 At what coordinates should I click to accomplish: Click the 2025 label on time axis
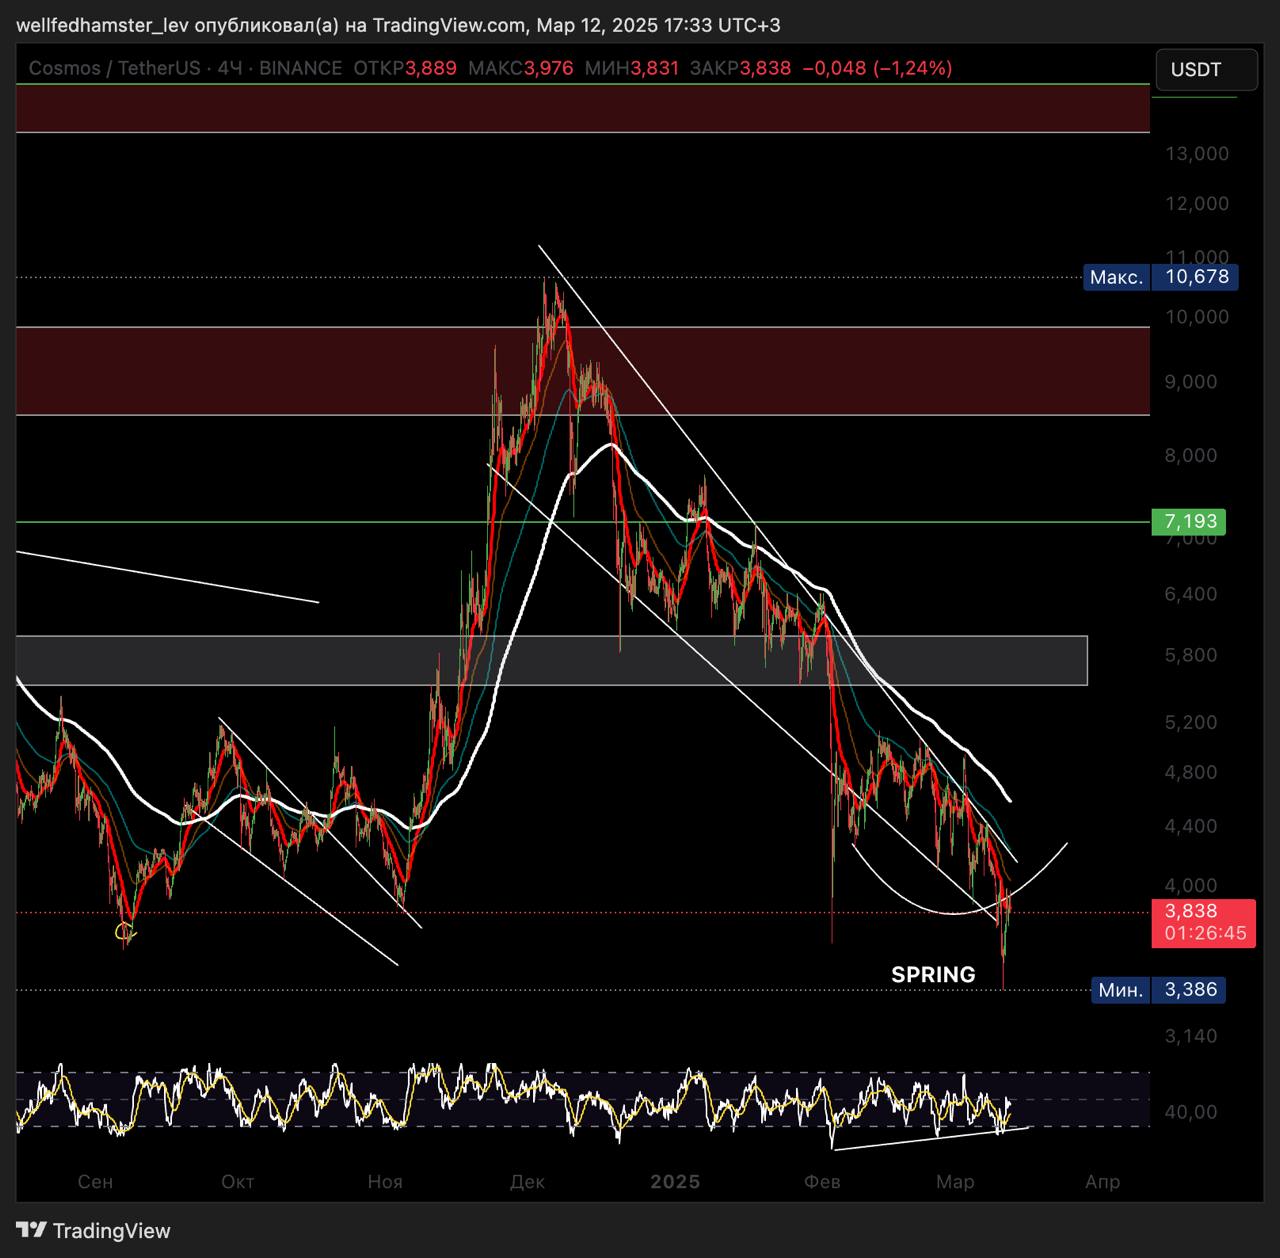(x=675, y=1182)
